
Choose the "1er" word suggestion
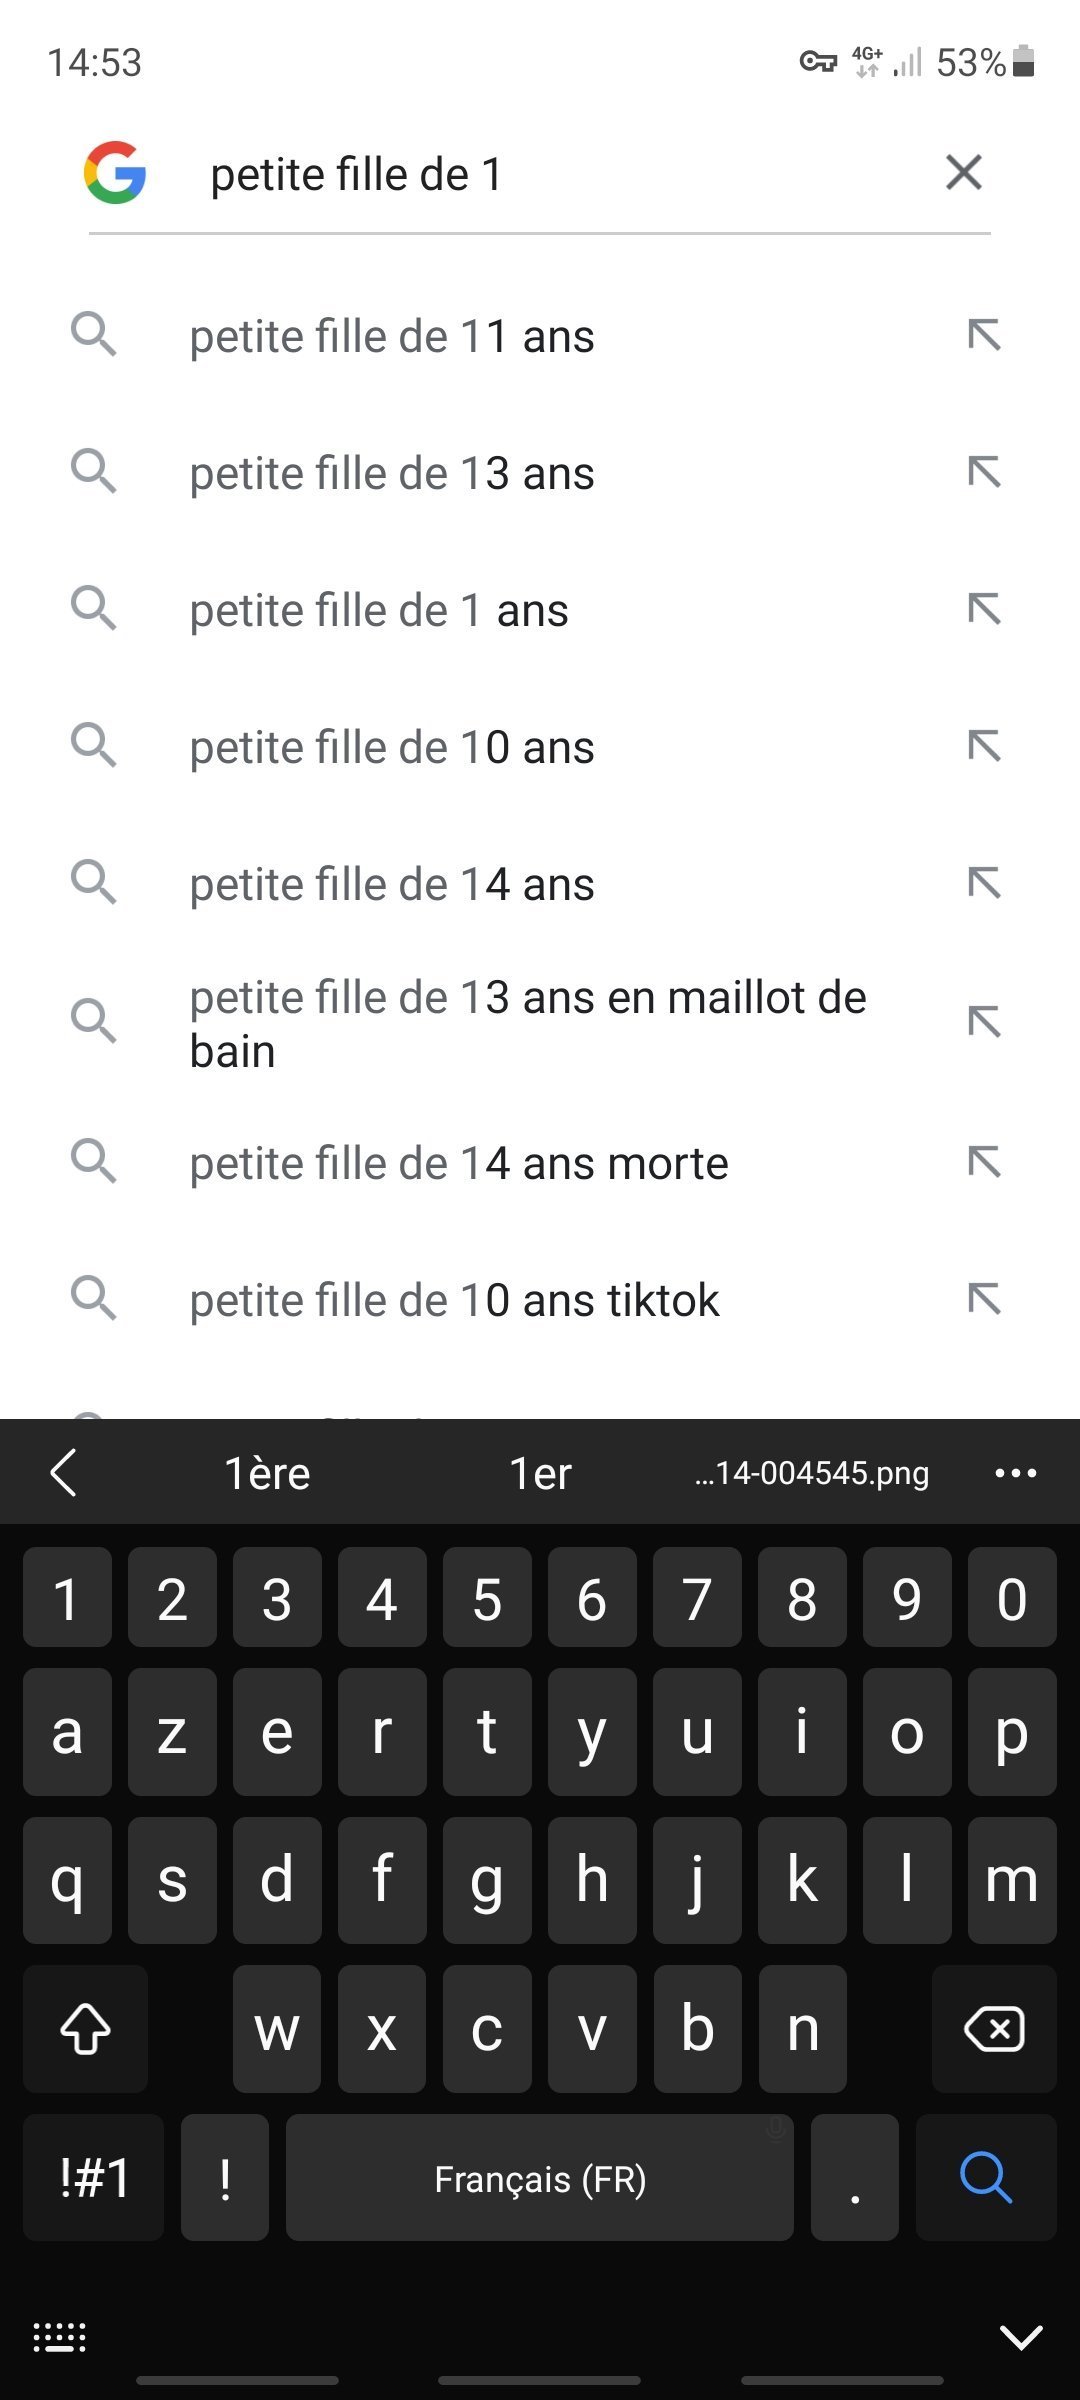pos(540,1473)
